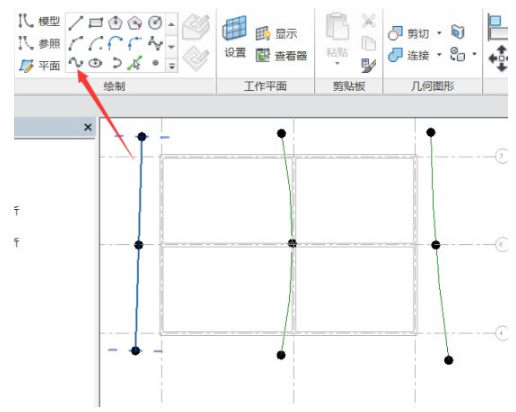Screen dimensions: 516x412
Task: Click the Copy to Clipboard icon
Action: [369, 43]
